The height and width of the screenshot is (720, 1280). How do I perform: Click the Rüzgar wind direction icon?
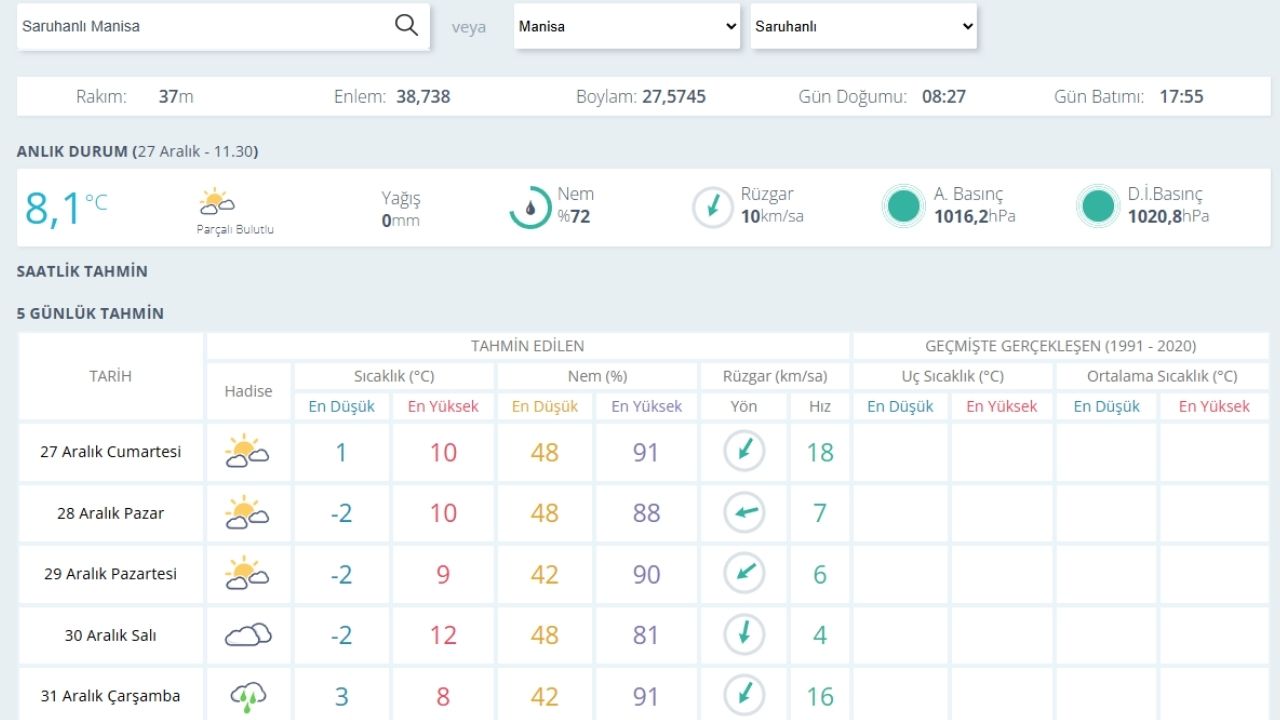click(x=713, y=207)
